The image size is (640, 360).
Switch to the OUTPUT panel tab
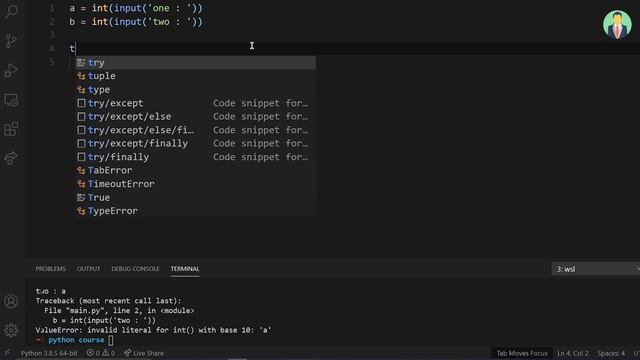click(x=89, y=269)
